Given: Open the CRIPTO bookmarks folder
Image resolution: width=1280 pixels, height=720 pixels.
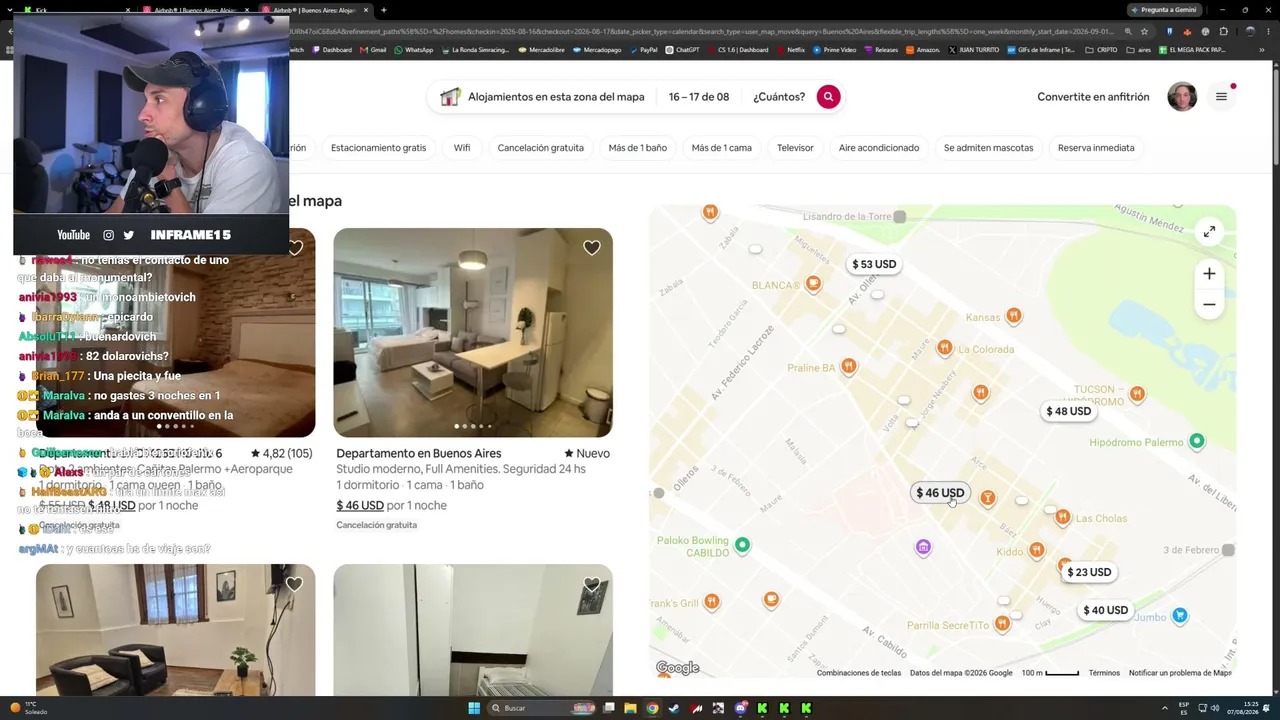Looking at the screenshot, I should 1102,49.
